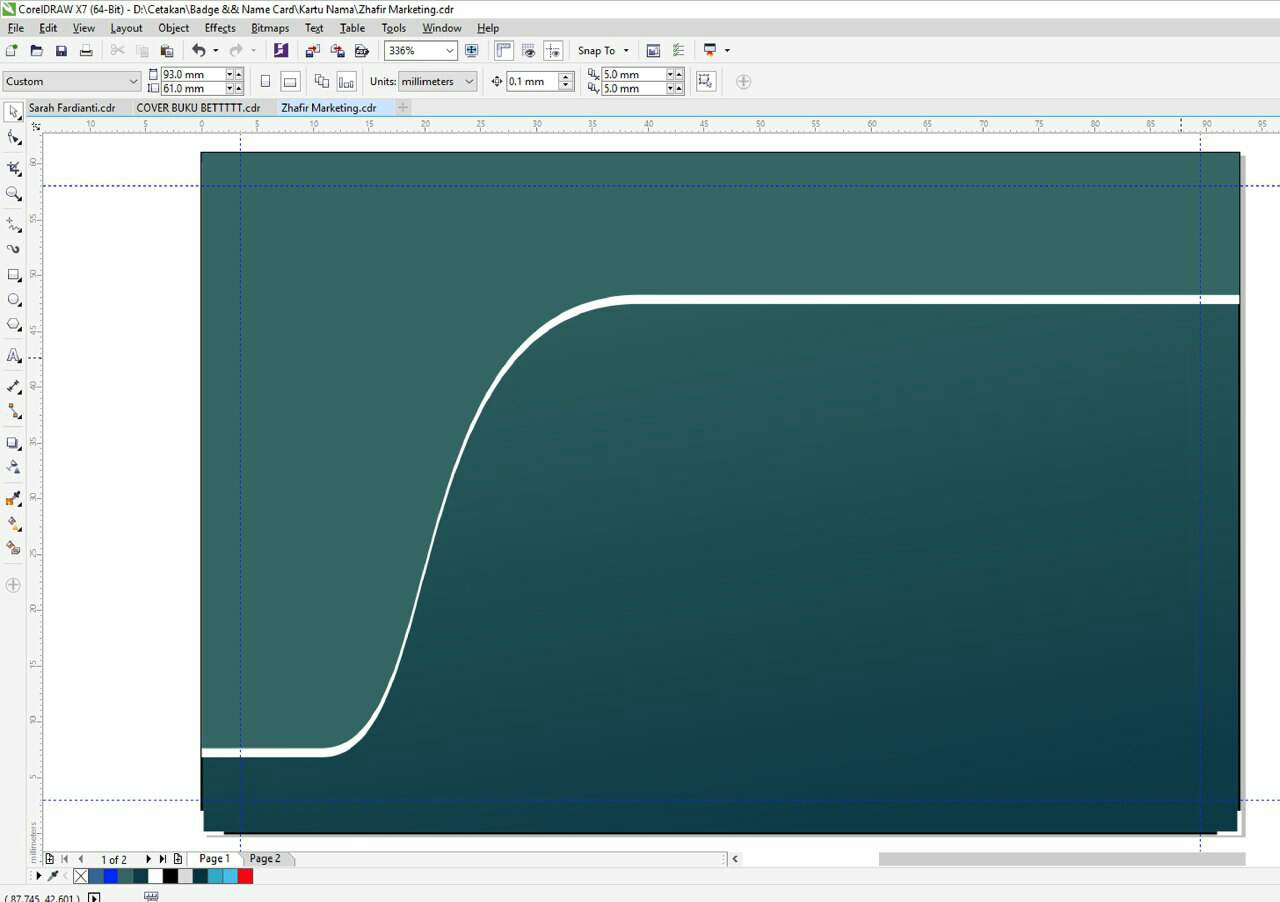
Task: Set page orientation to portrait
Action: (265, 82)
